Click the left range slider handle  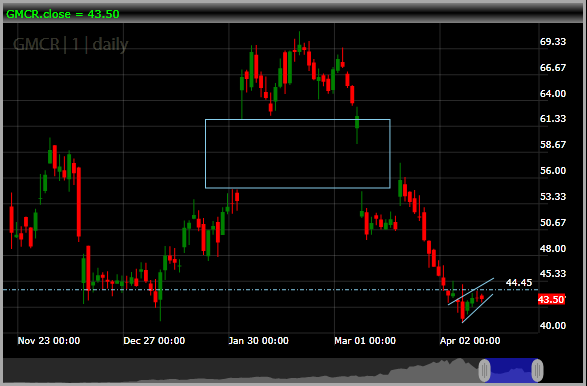click(x=484, y=370)
